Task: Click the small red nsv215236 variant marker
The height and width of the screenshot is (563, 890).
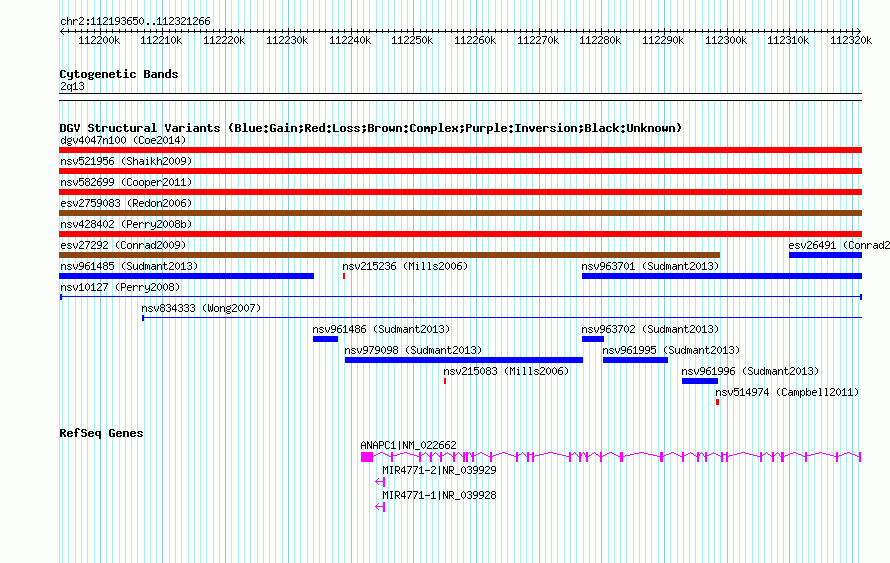Action: point(343,276)
